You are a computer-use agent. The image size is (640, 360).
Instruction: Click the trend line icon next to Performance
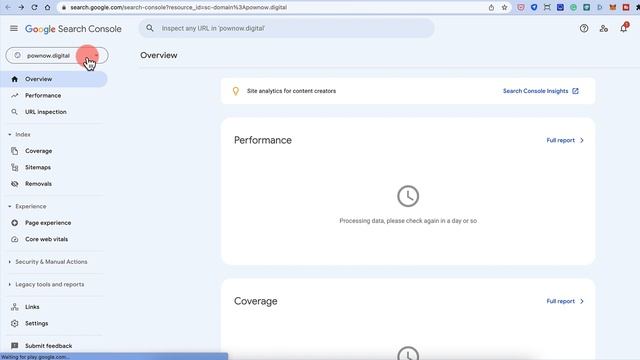(x=15, y=95)
